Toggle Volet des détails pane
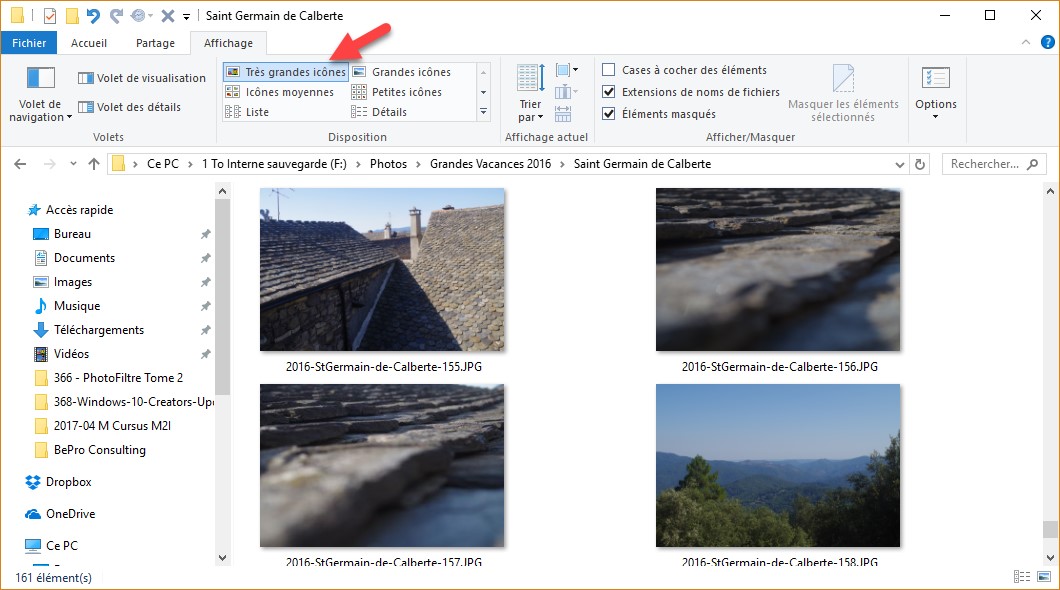 (x=130, y=107)
